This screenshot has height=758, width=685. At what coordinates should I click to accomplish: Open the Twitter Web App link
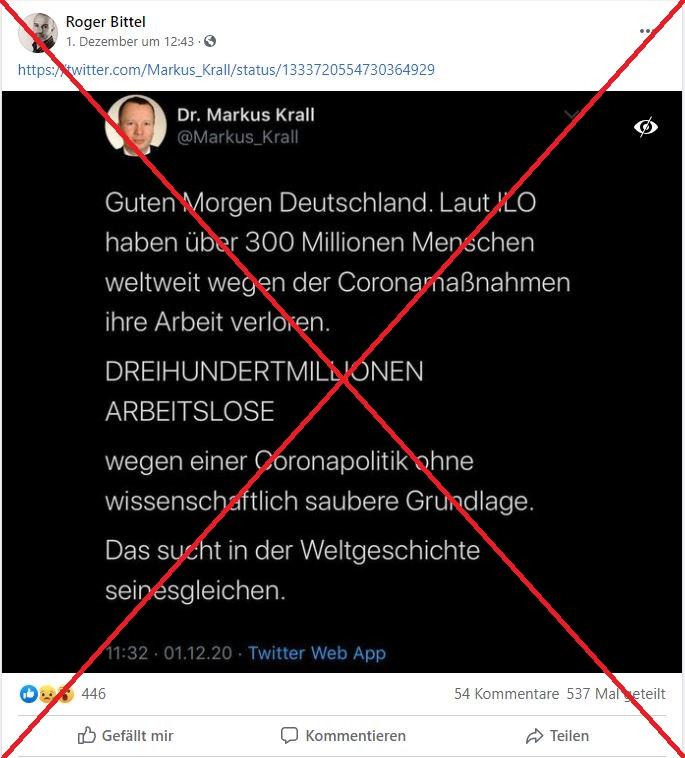click(x=317, y=653)
